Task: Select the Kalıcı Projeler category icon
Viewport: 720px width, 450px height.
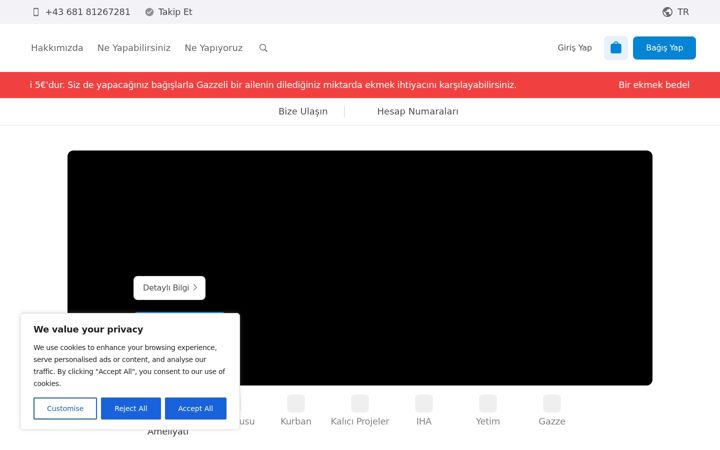Action: [360, 403]
